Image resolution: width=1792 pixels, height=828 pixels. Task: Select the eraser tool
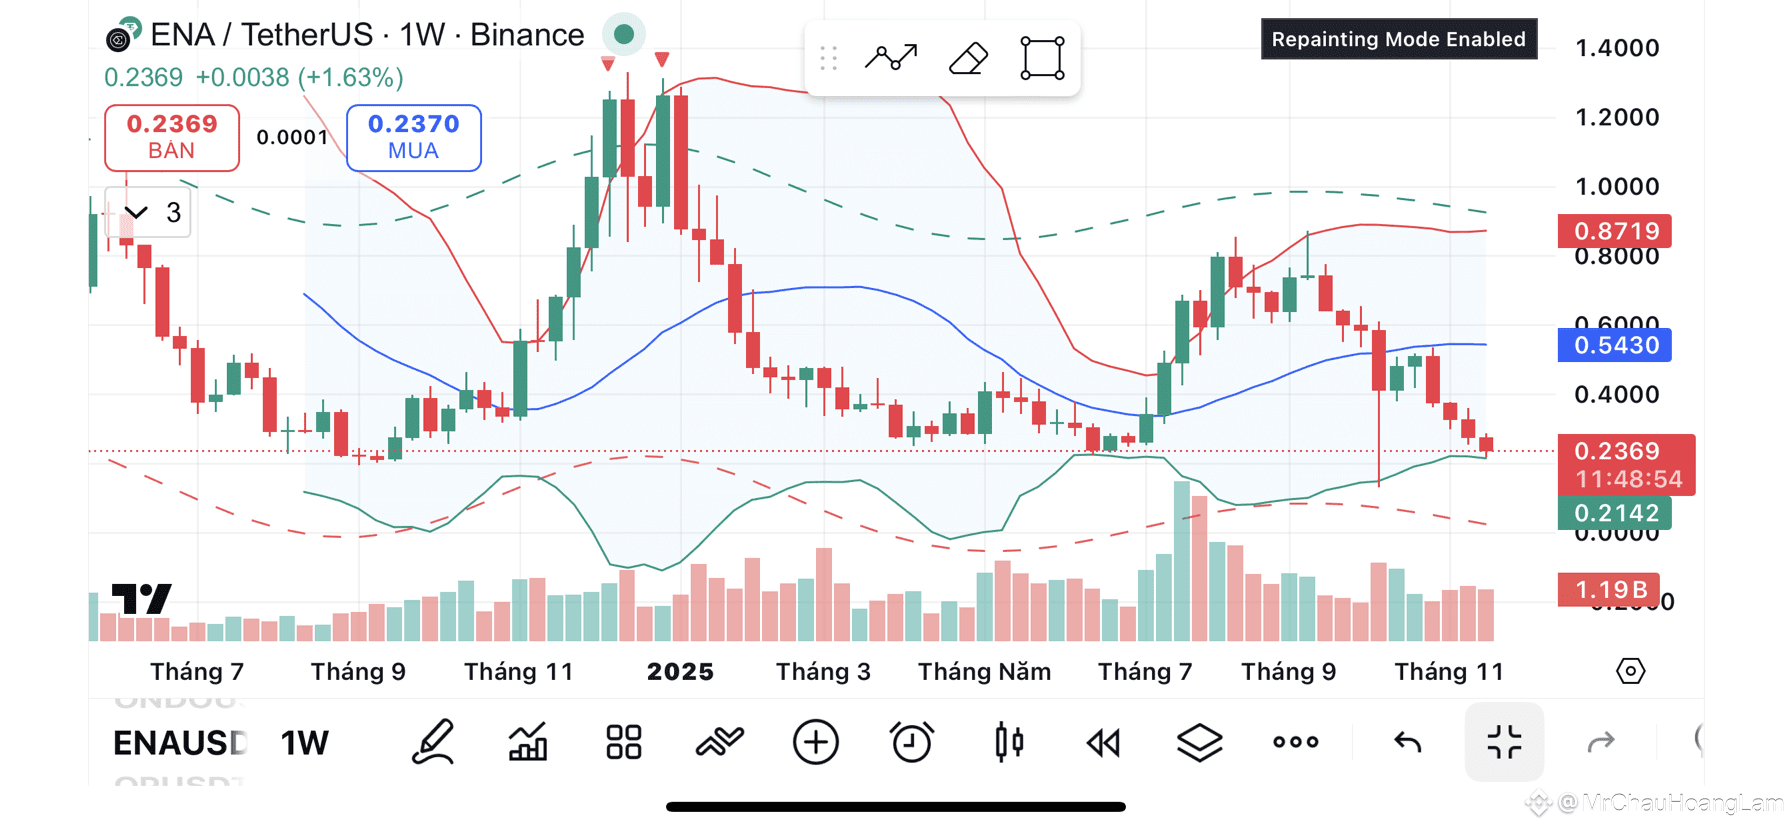(x=968, y=58)
